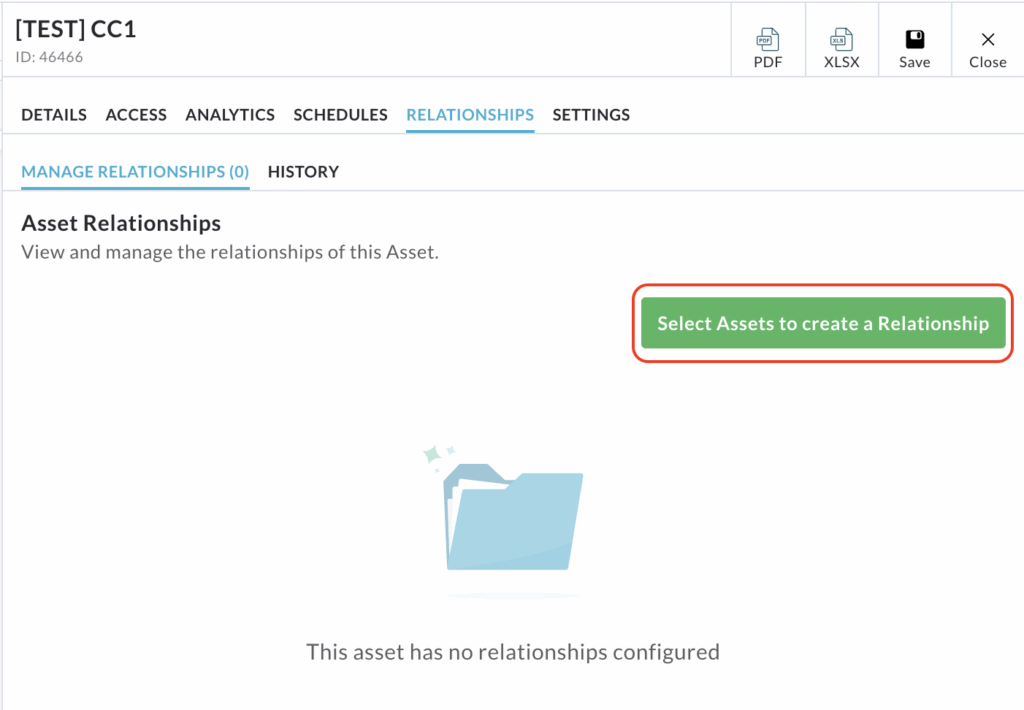The height and width of the screenshot is (710, 1024).
Task: Export the asset as PDF
Action: (x=767, y=49)
